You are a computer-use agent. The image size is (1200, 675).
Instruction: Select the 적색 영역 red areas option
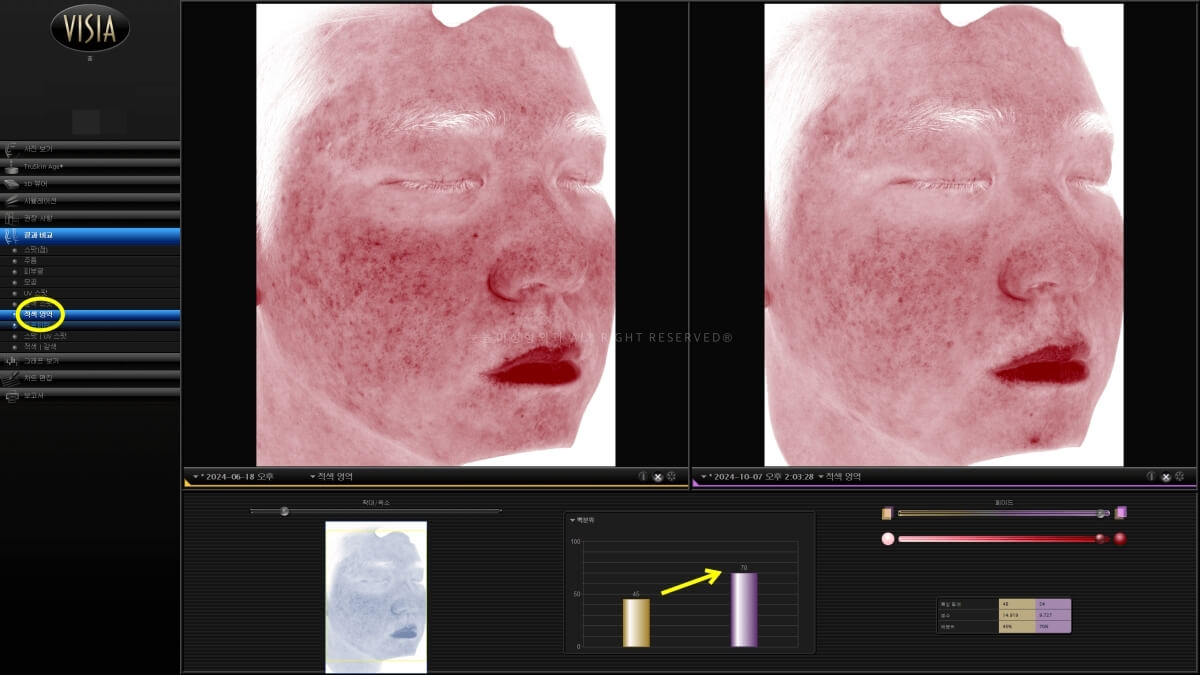click(x=90, y=315)
